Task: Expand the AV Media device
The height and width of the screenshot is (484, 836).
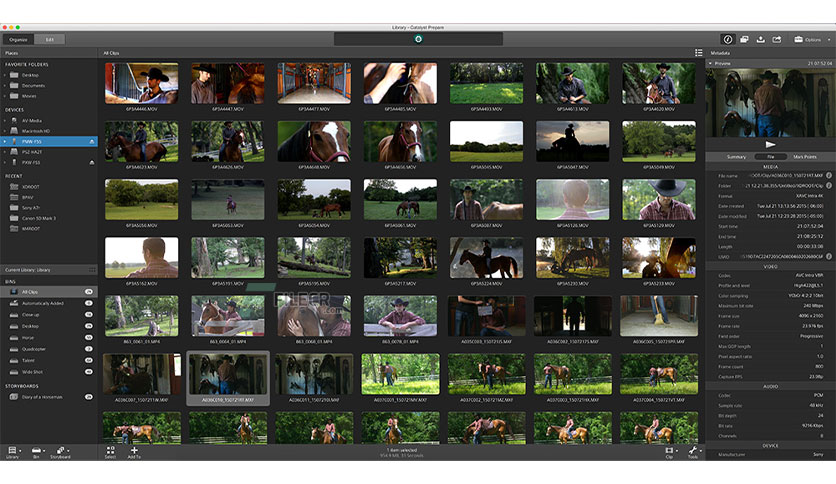Action: (x=5, y=120)
